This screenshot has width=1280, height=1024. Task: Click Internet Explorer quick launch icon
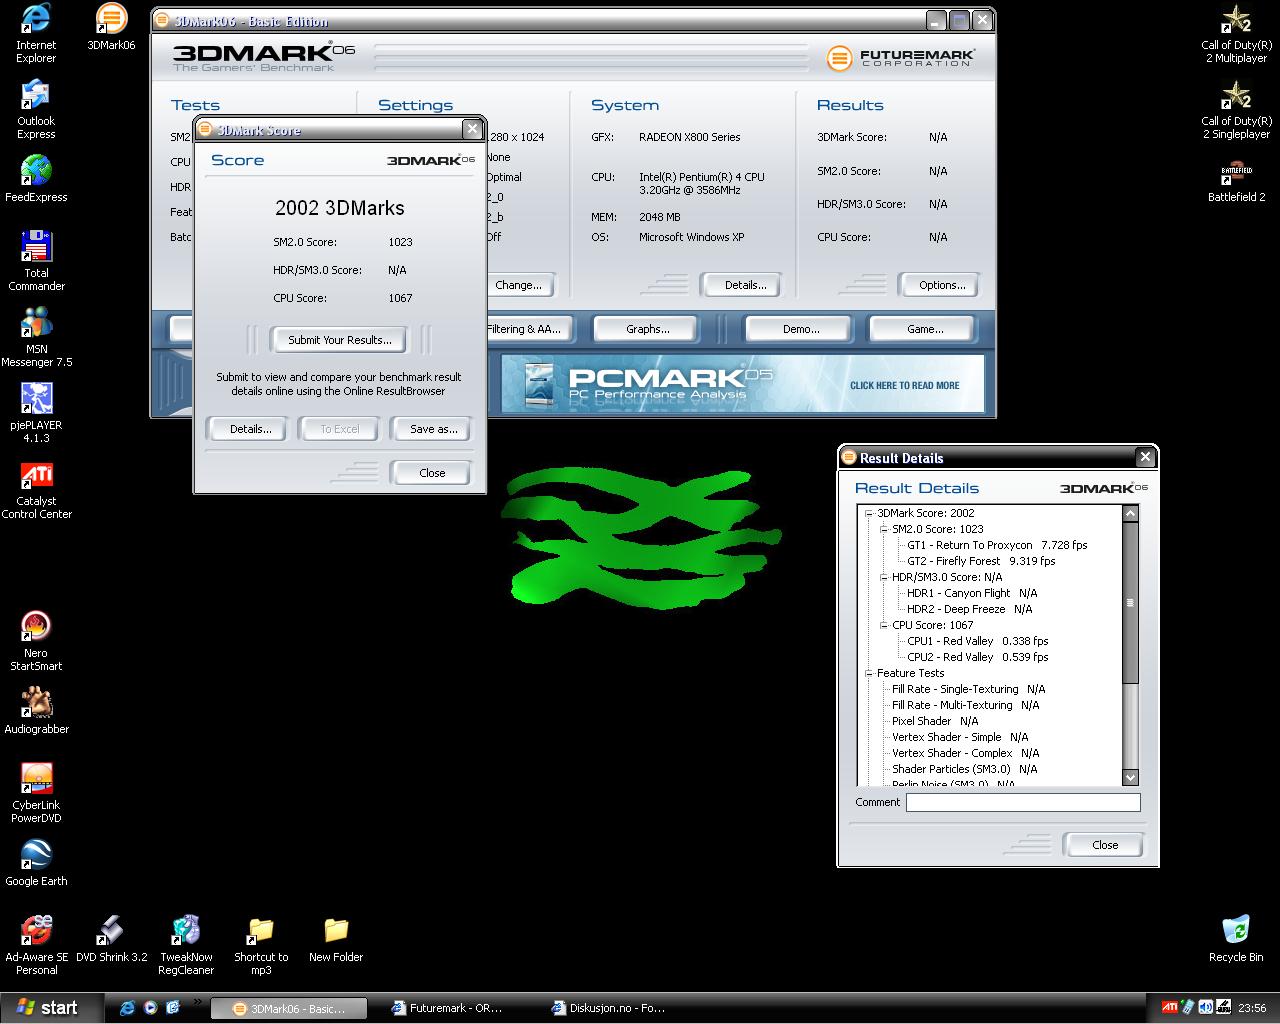coord(127,1008)
